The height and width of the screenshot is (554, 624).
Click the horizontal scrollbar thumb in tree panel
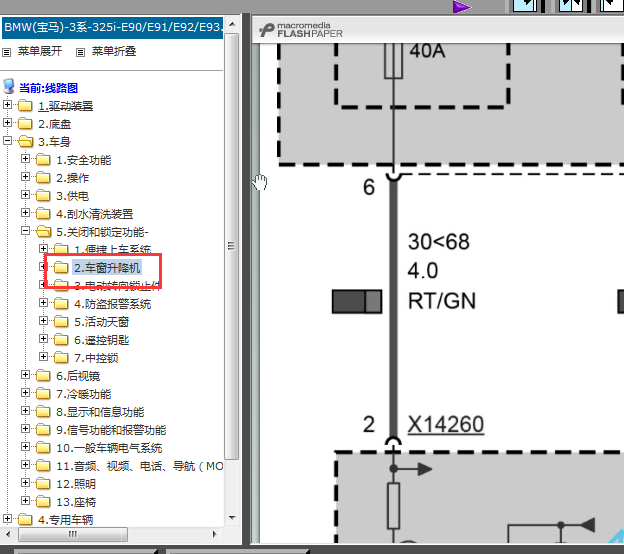pyautogui.click(x=73, y=534)
